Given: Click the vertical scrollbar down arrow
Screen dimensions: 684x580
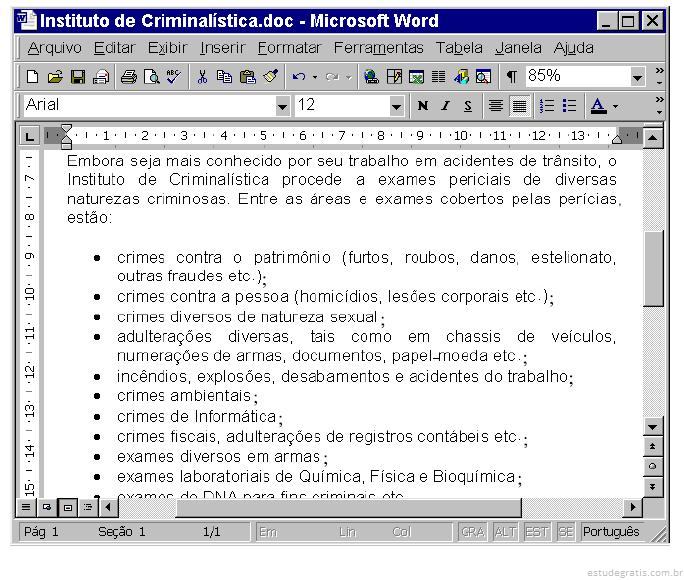Looking at the screenshot, I should (x=653, y=426).
